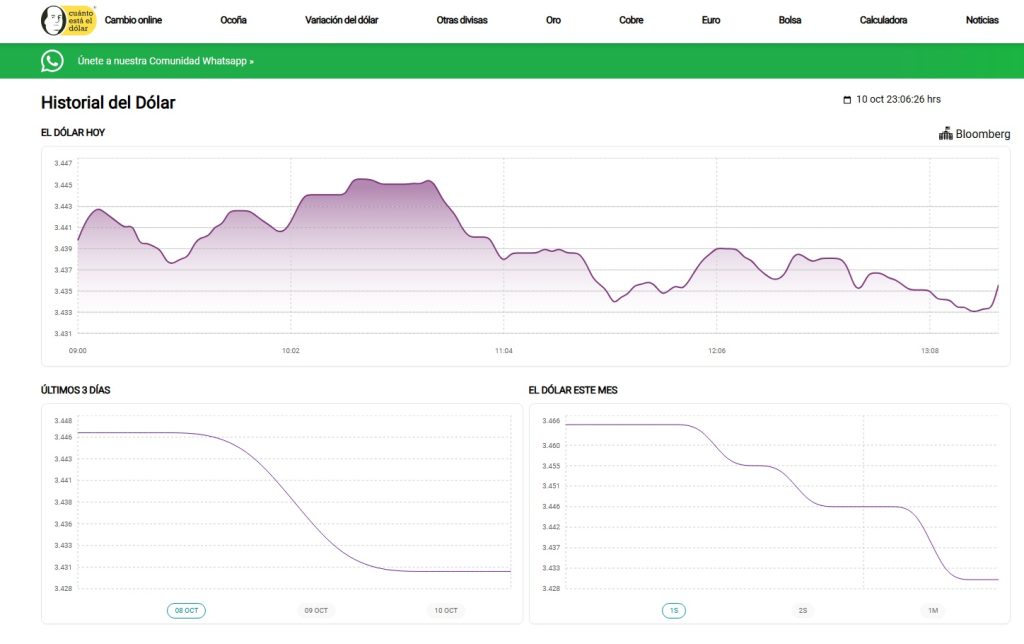This screenshot has width=1024, height=644.
Task: Click the Cuánto está el dólar logo
Action: 68,20
